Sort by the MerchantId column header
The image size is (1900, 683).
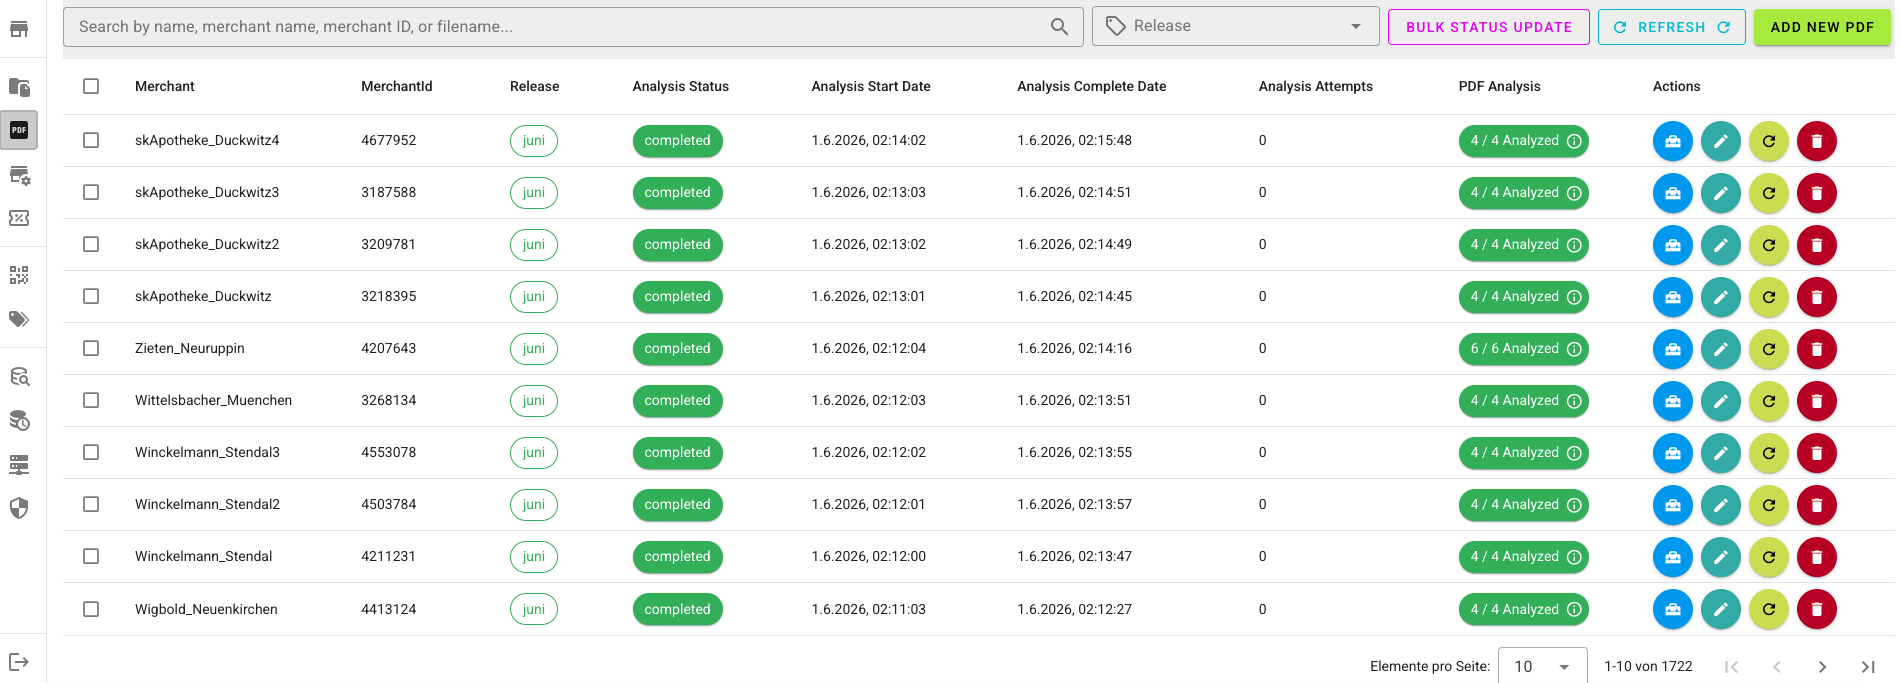(397, 86)
